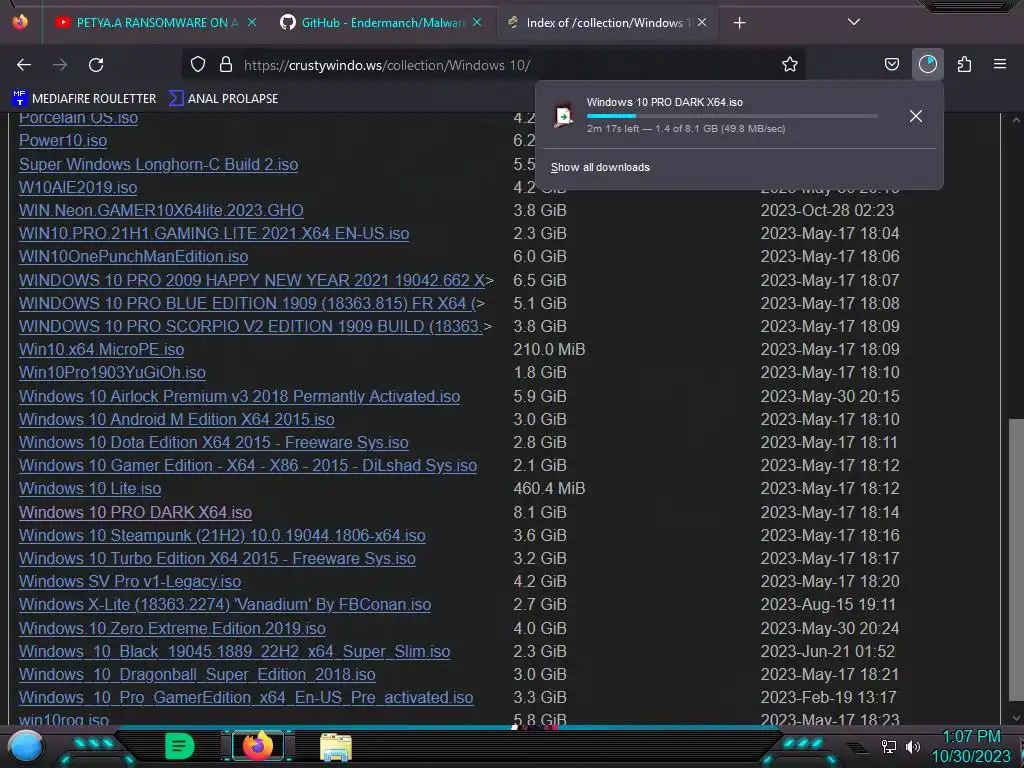Viewport: 1024px width, 768px height.
Task: Open the downloading ISO file icon
Action: click(x=563, y=116)
